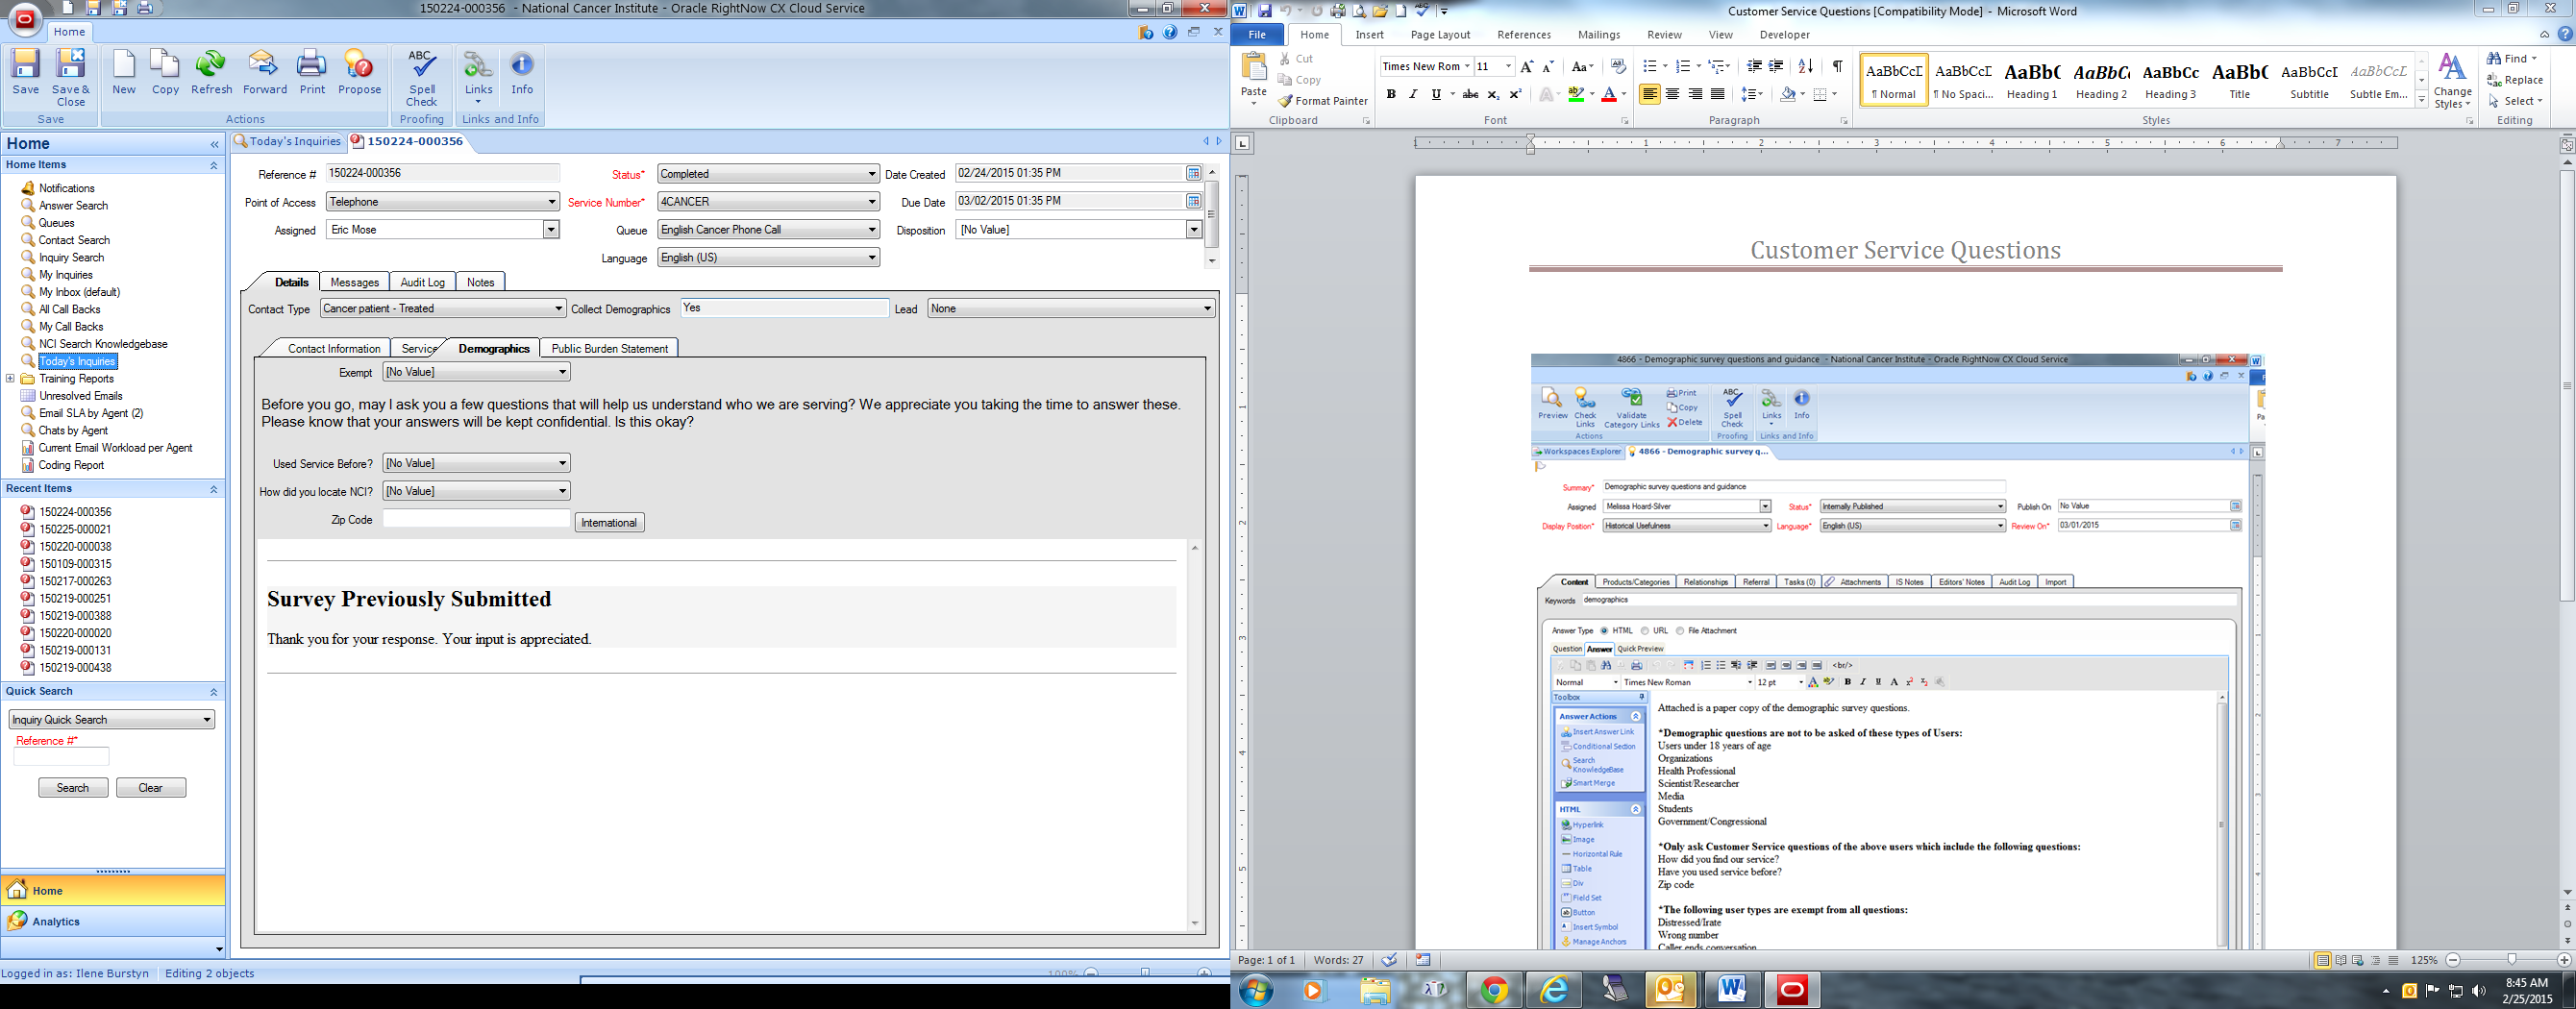This screenshot has width=2576, height=1009.
Task: Click Replace in Word's Editing group
Action: click(x=2515, y=80)
